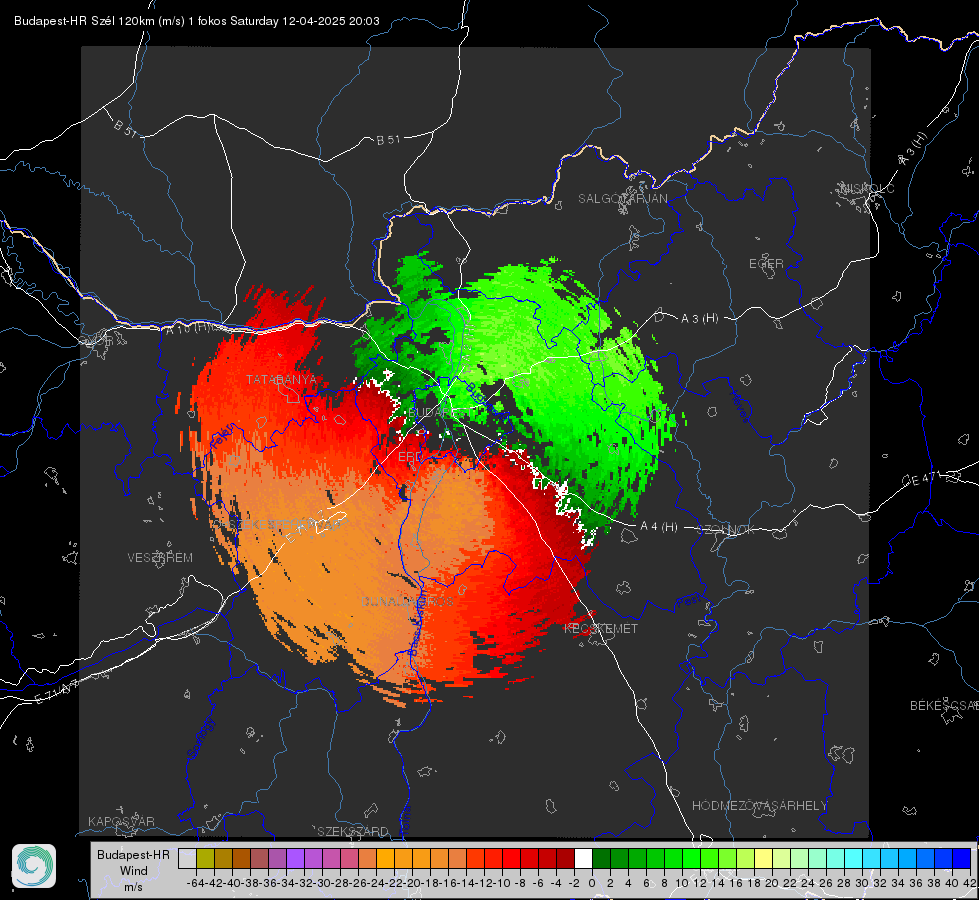Click the pale yellow swatch above 18-20

coord(763,859)
